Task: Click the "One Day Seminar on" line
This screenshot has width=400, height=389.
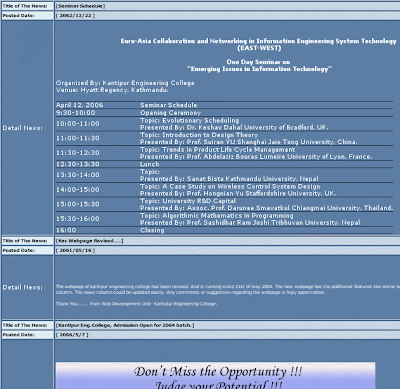Action: tap(258, 62)
